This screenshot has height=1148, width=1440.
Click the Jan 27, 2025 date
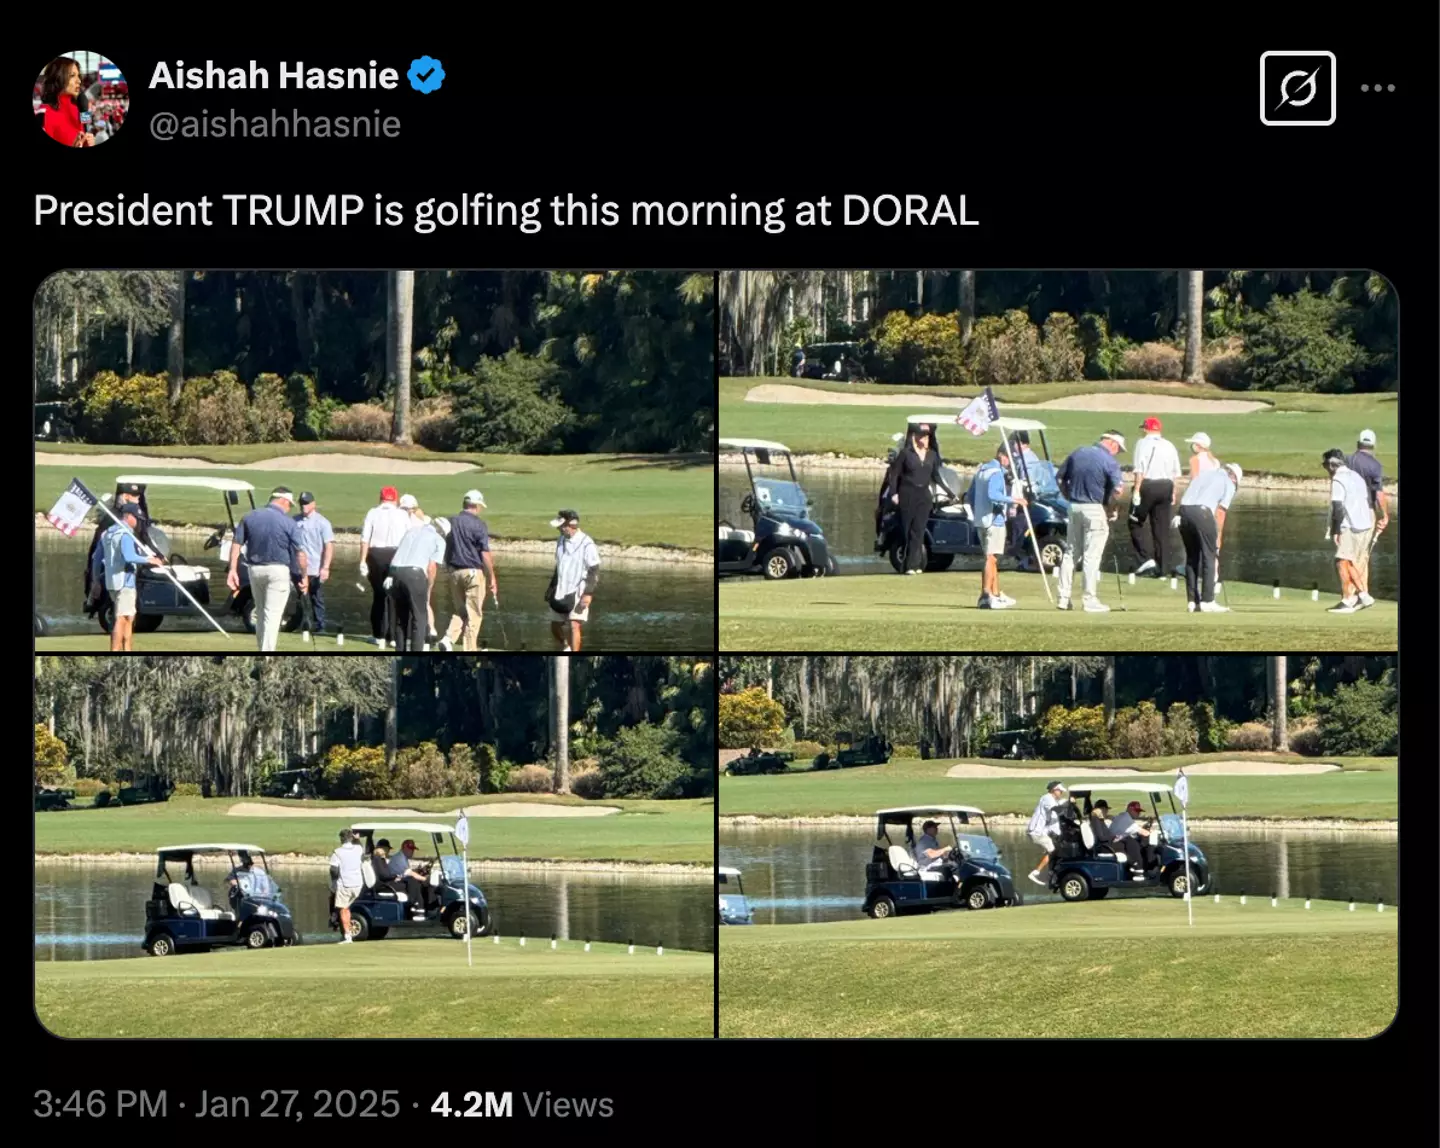pos(297,1104)
